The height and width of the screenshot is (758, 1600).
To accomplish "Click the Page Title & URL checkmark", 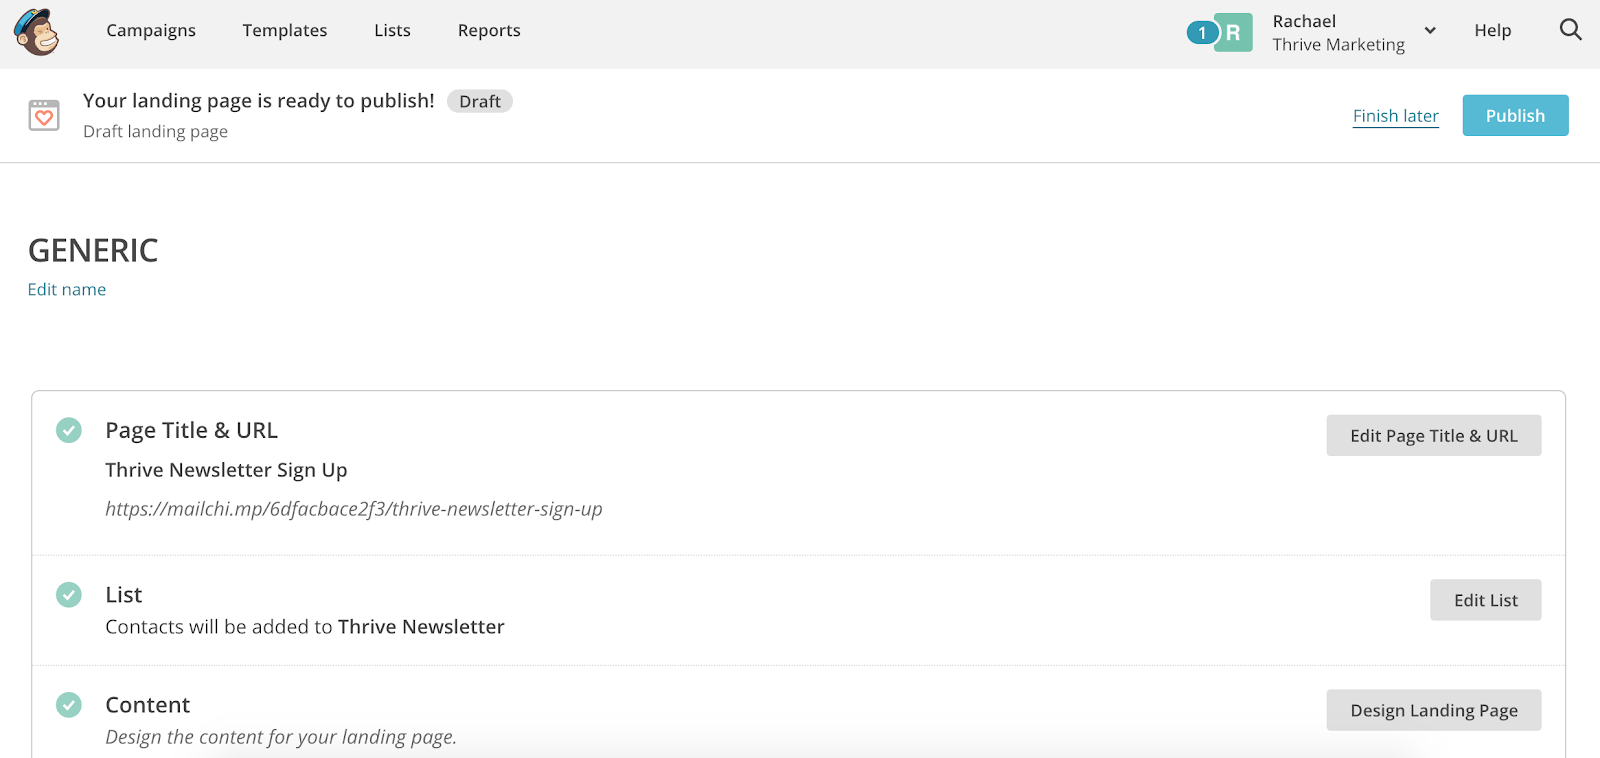I will click(69, 430).
